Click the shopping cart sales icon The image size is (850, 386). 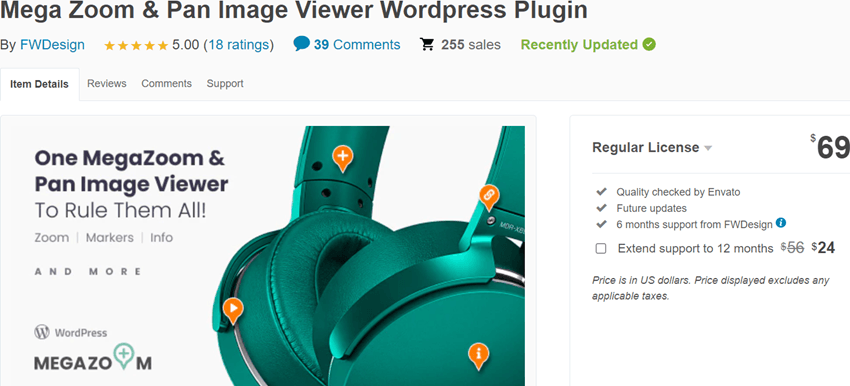pyautogui.click(x=427, y=44)
